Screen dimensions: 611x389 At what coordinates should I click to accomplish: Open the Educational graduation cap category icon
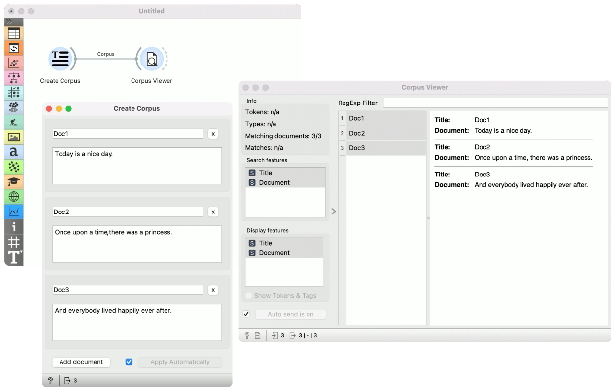click(14, 182)
